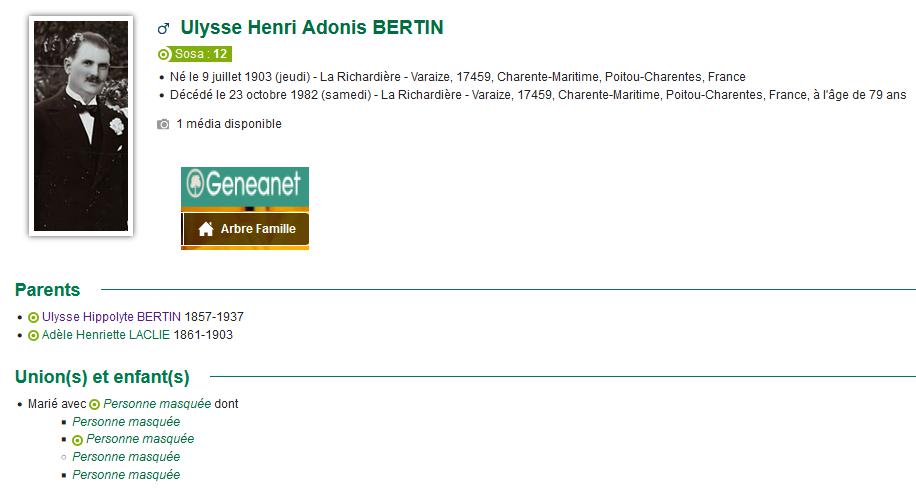
Task: Click Sosa marker next to masked spouse
Action: tap(94, 404)
